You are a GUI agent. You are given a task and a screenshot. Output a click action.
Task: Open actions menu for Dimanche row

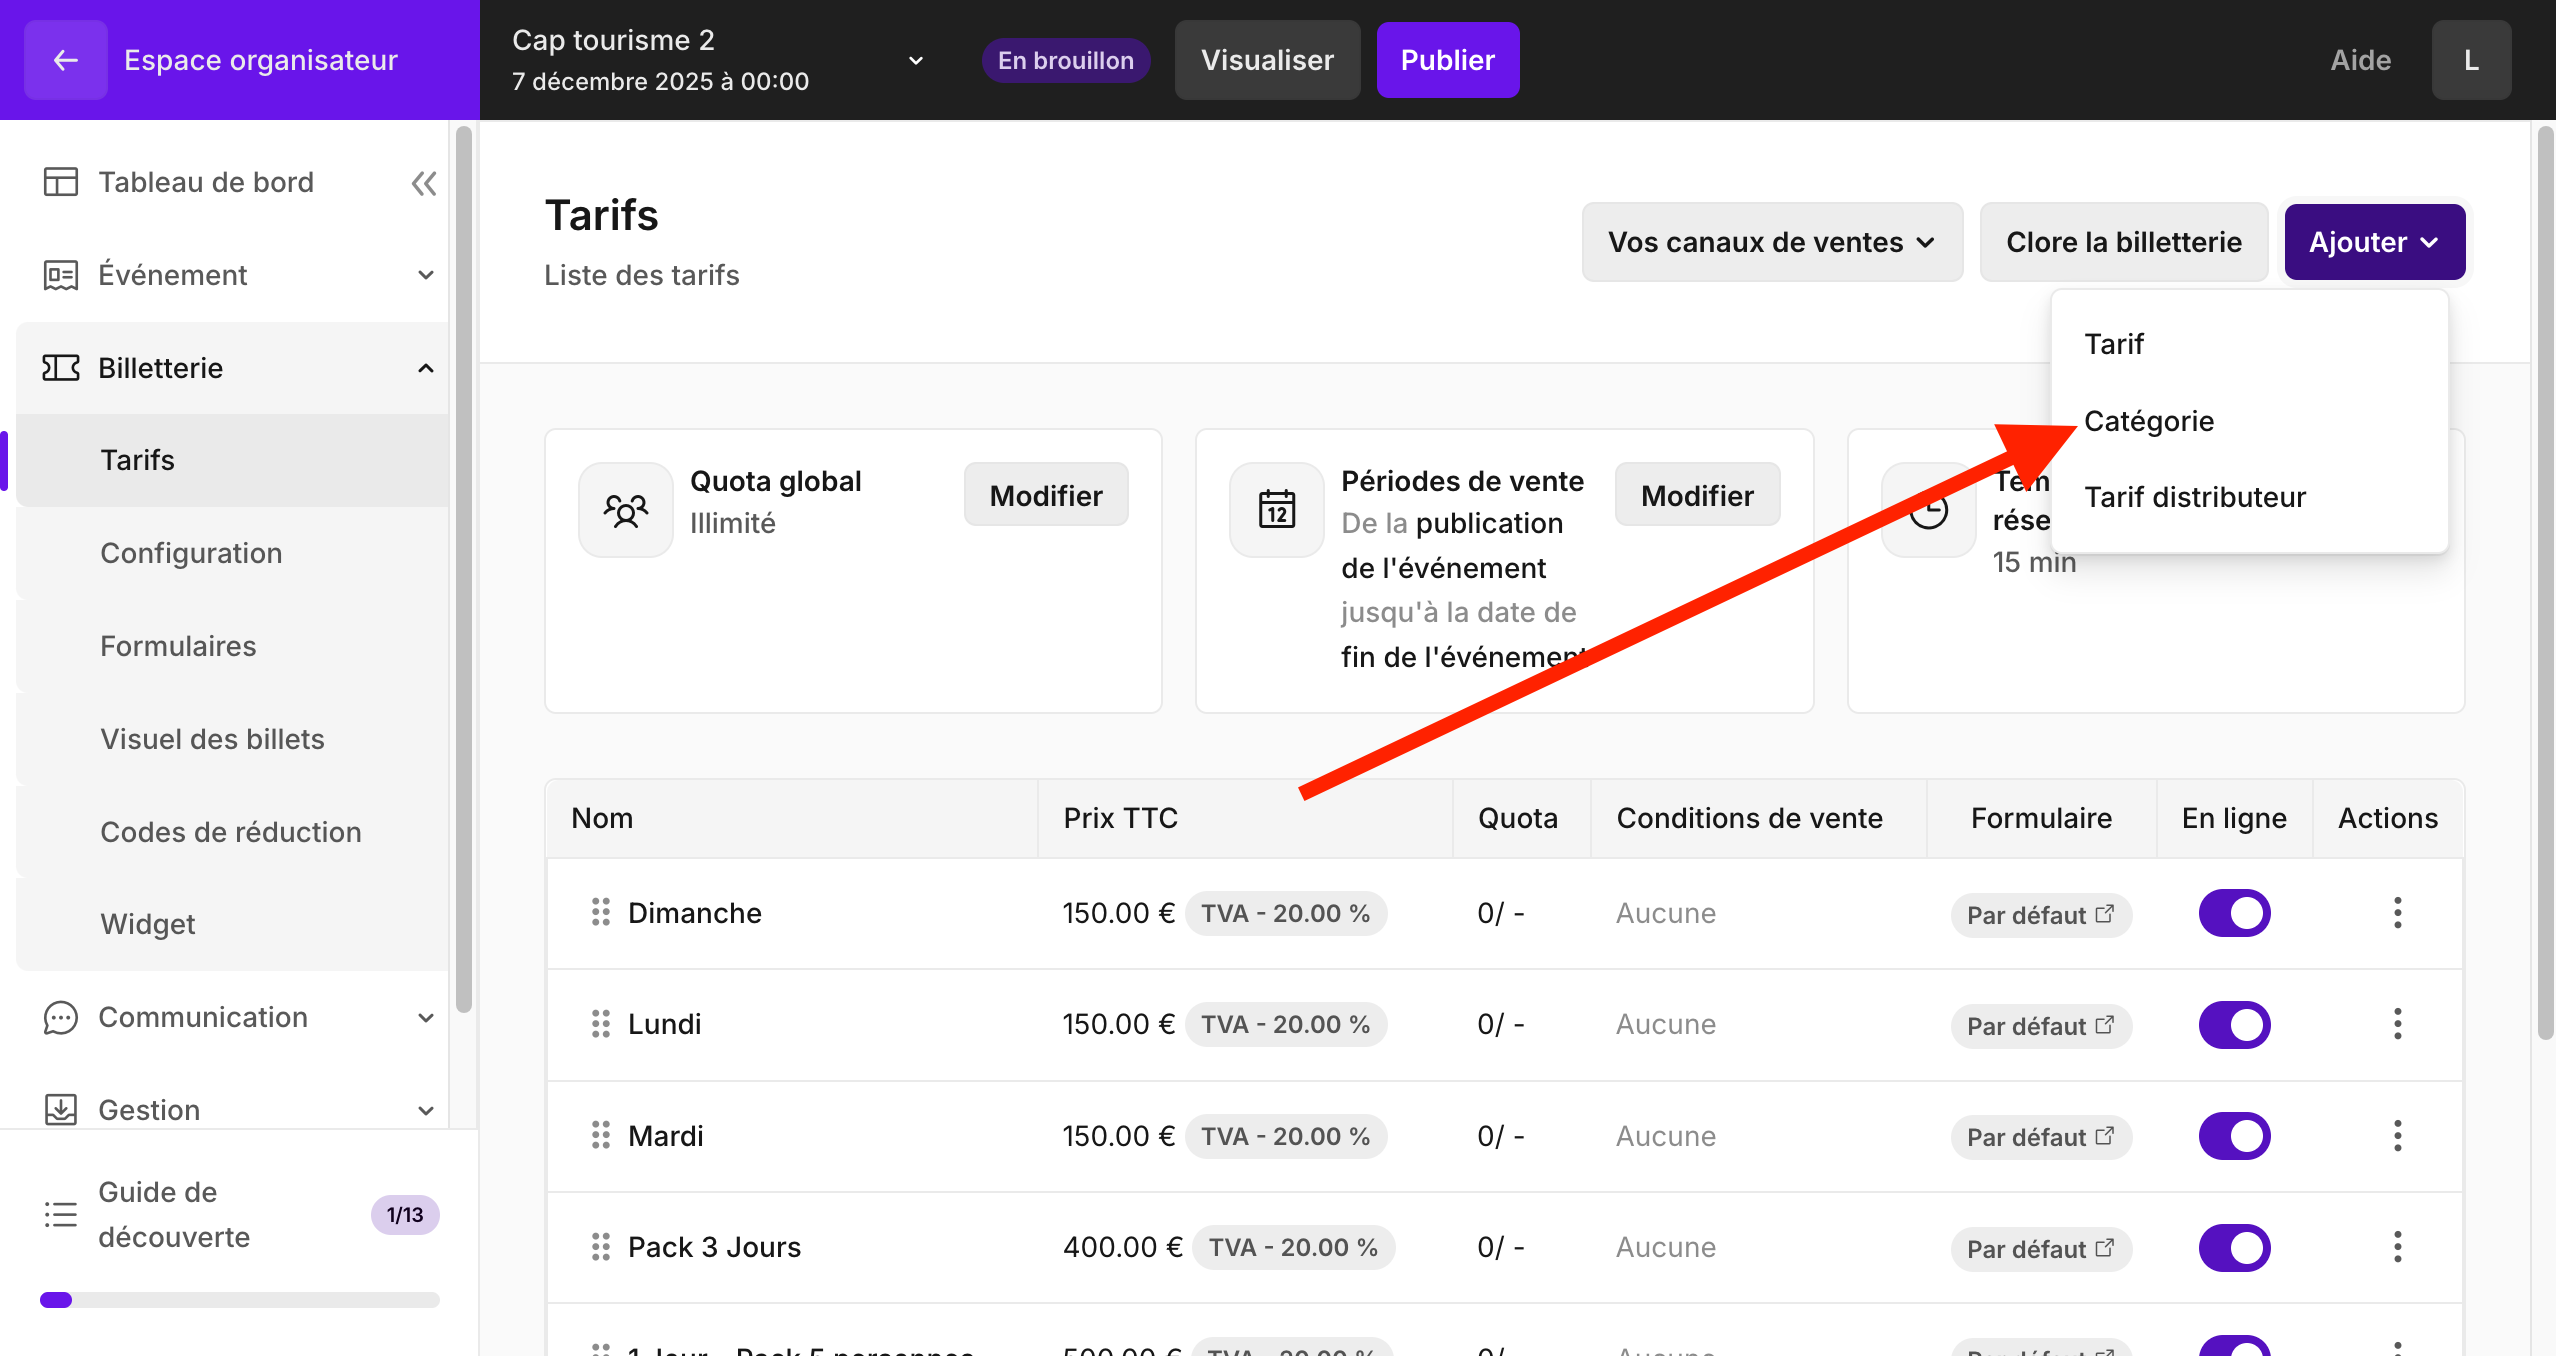(2397, 913)
